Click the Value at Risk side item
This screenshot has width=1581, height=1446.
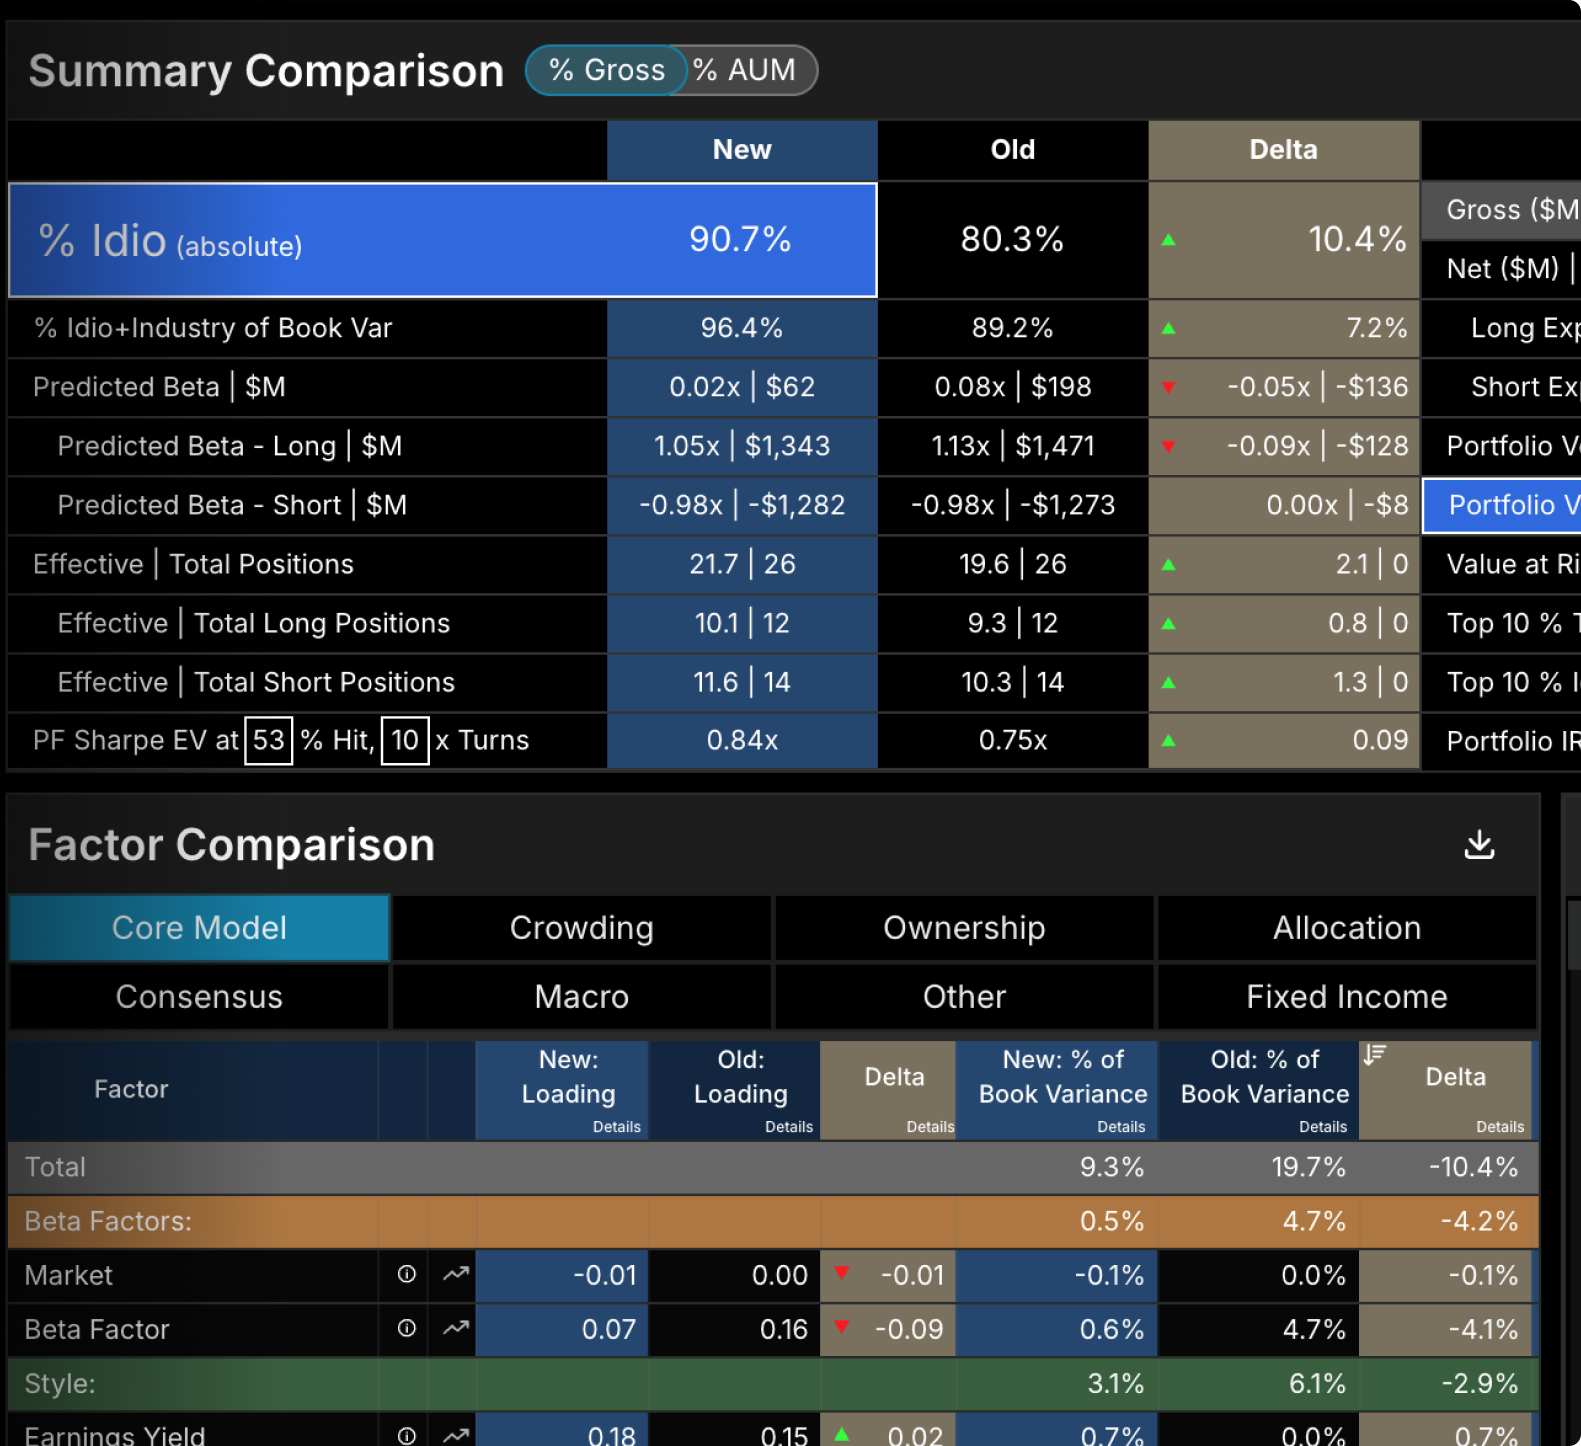(x=1502, y=564)
